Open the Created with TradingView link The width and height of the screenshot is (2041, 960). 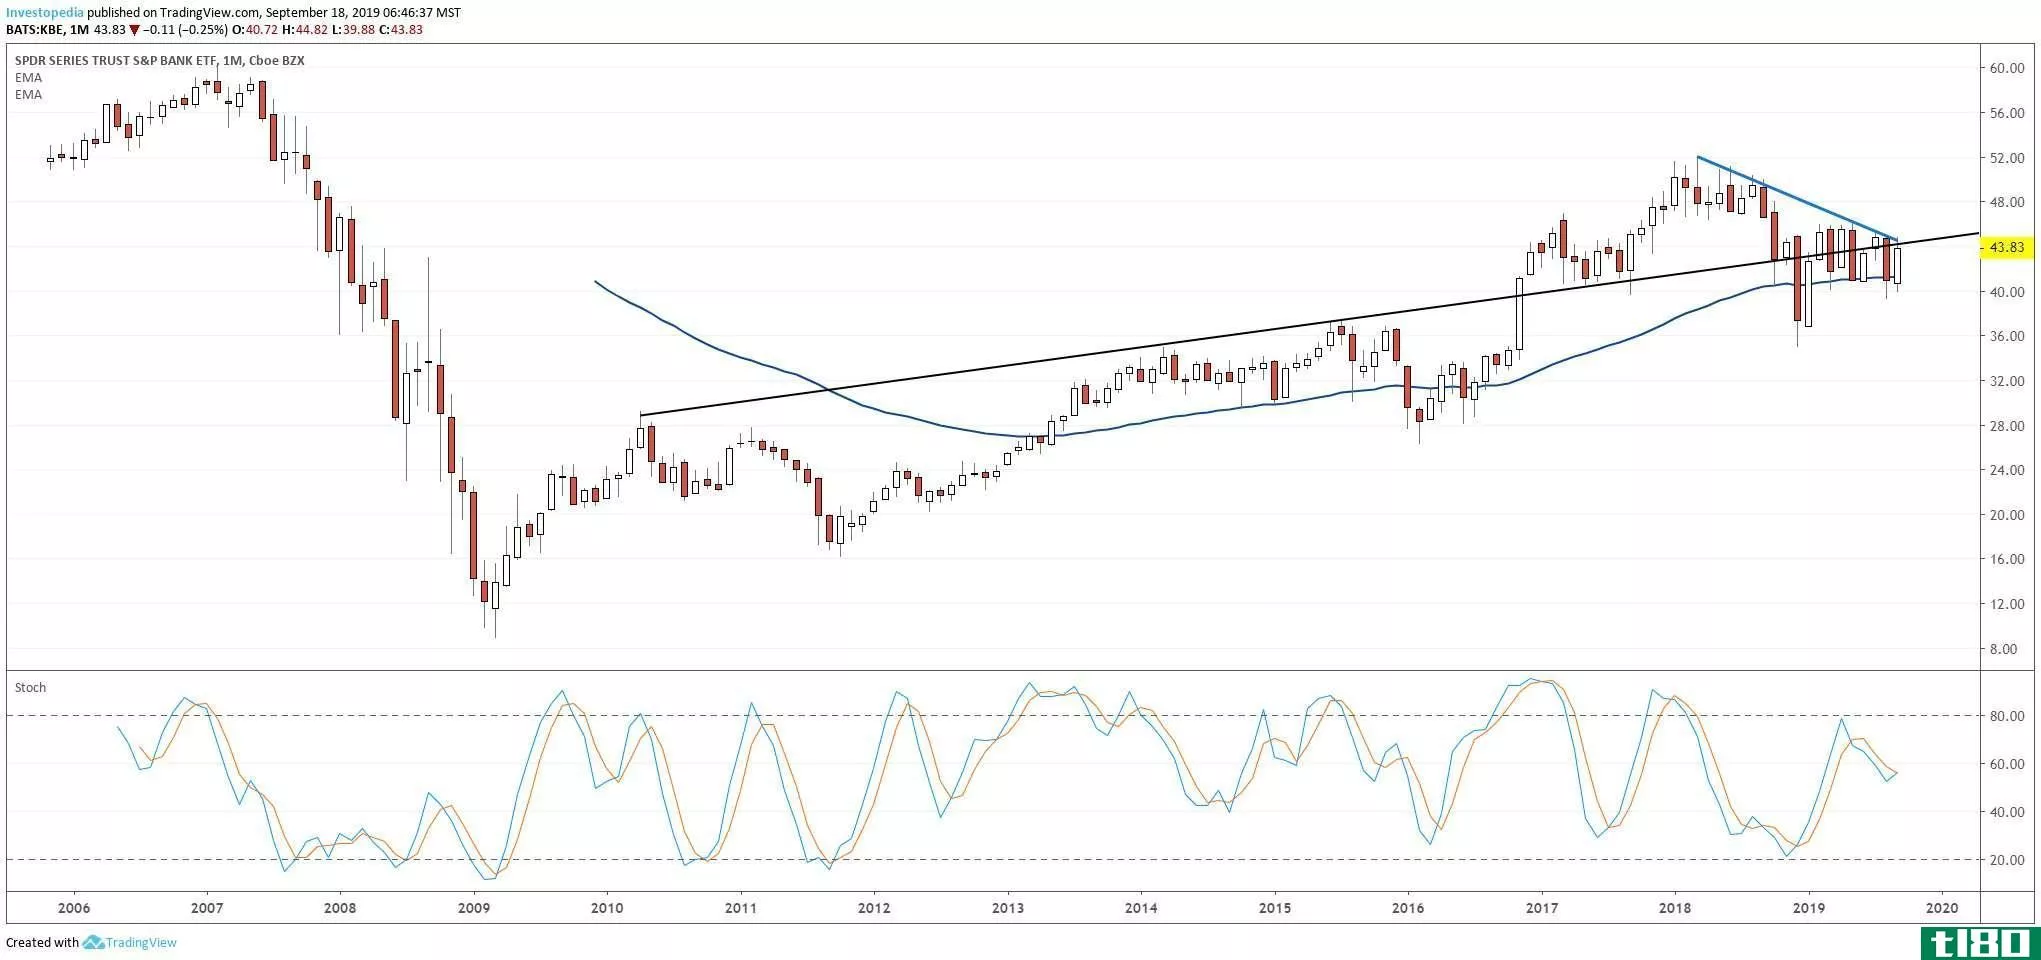(x=91, y=942)
